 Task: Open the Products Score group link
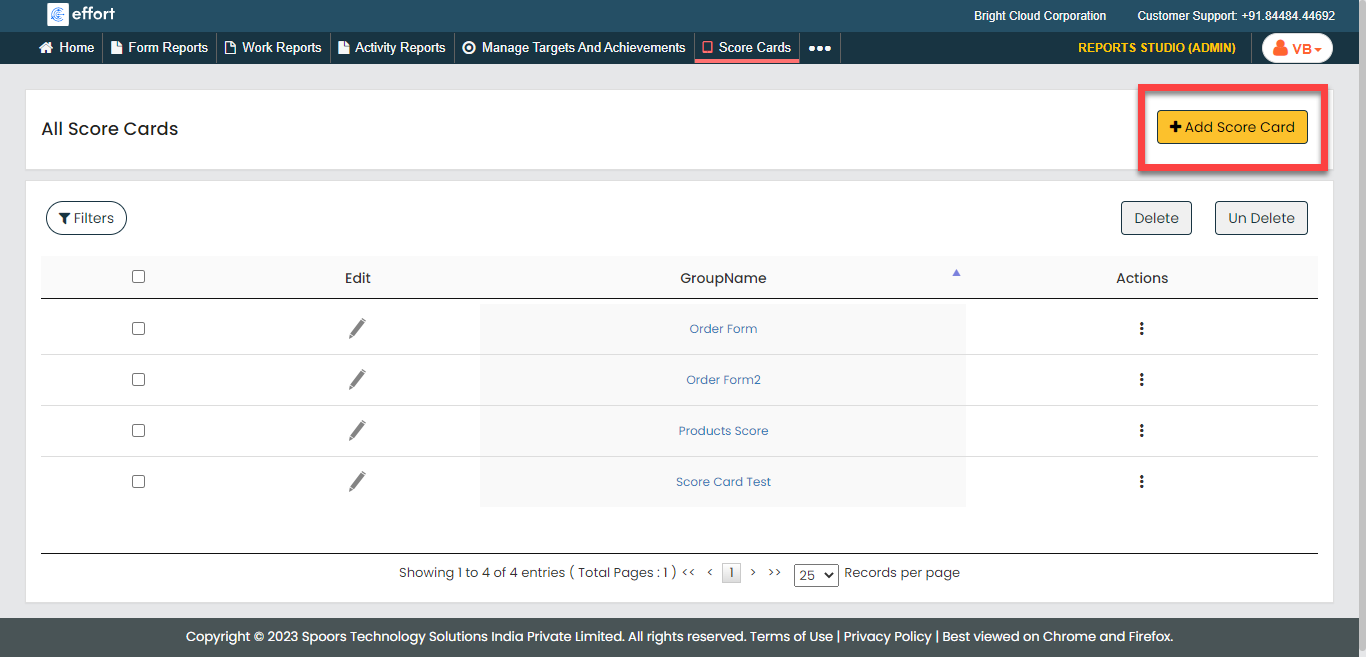coord(723,431)
